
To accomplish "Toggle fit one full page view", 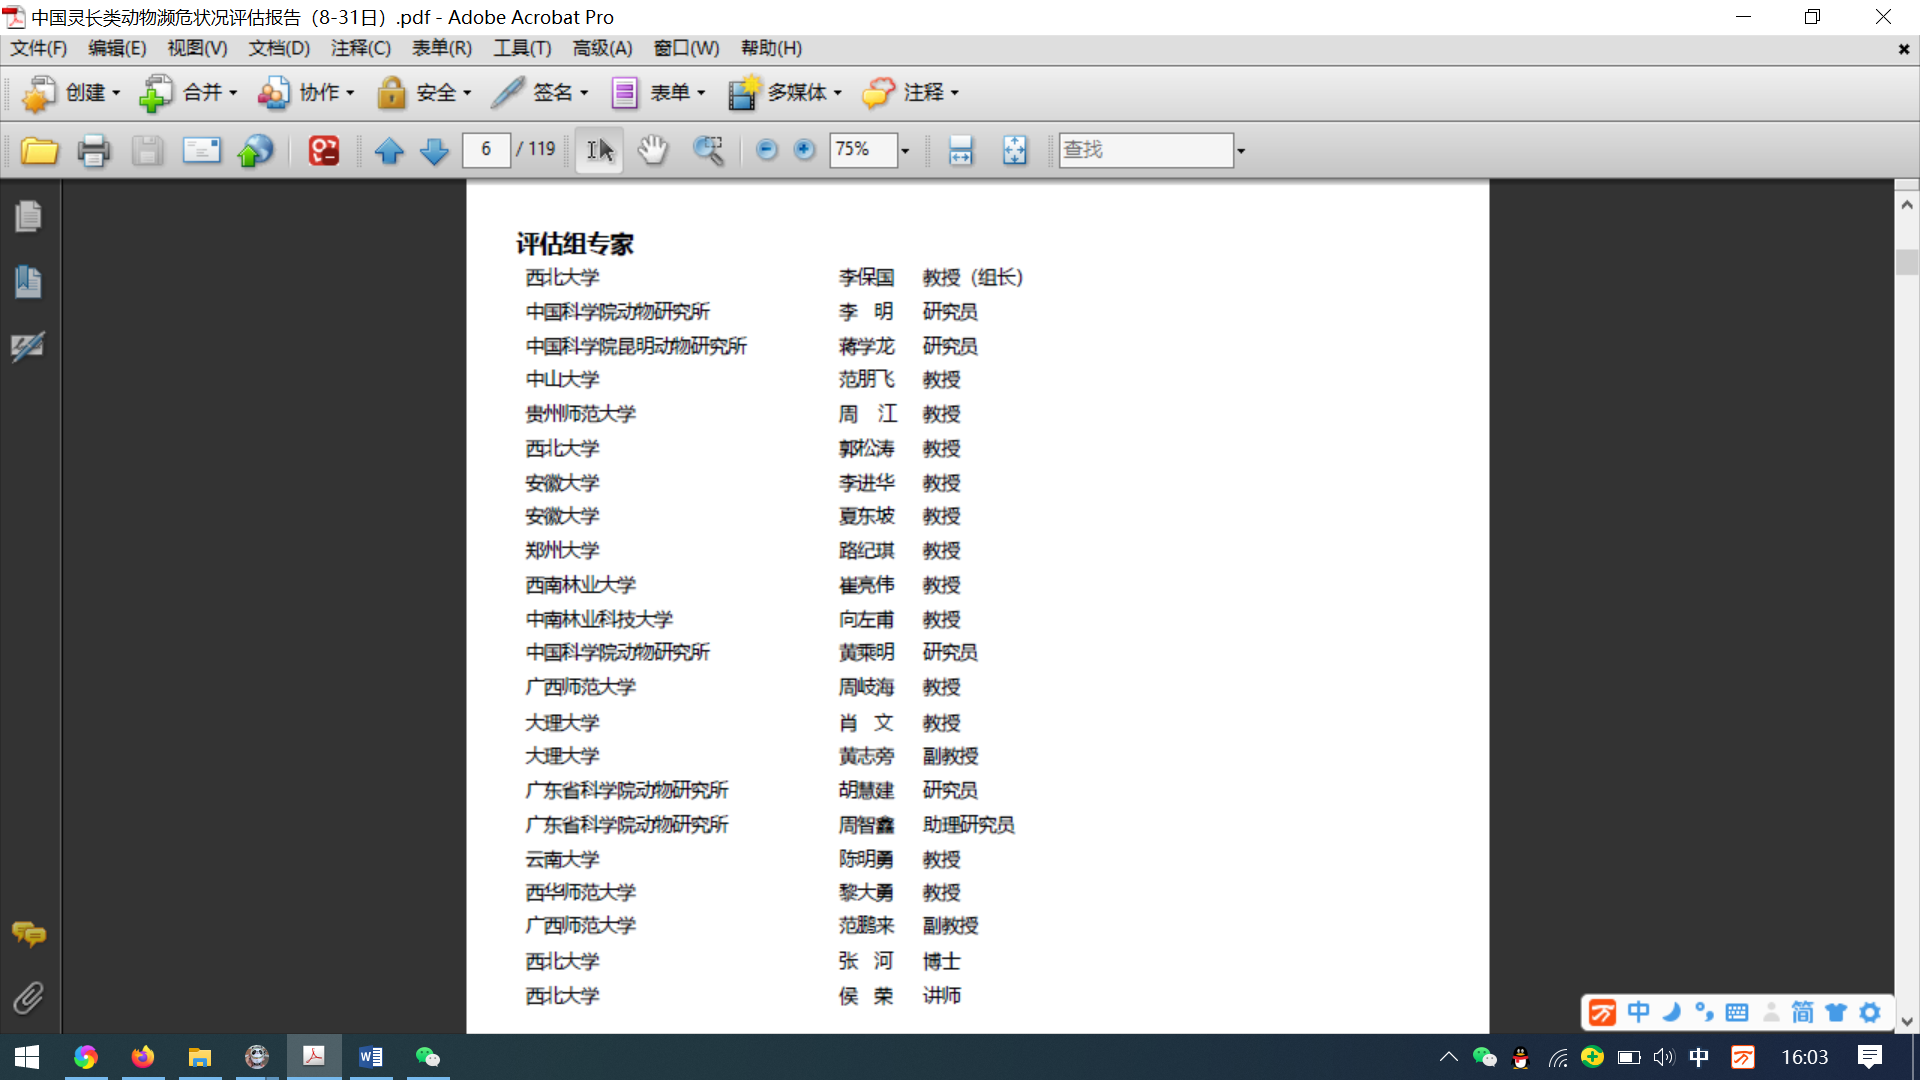I will coord(1014,151).
